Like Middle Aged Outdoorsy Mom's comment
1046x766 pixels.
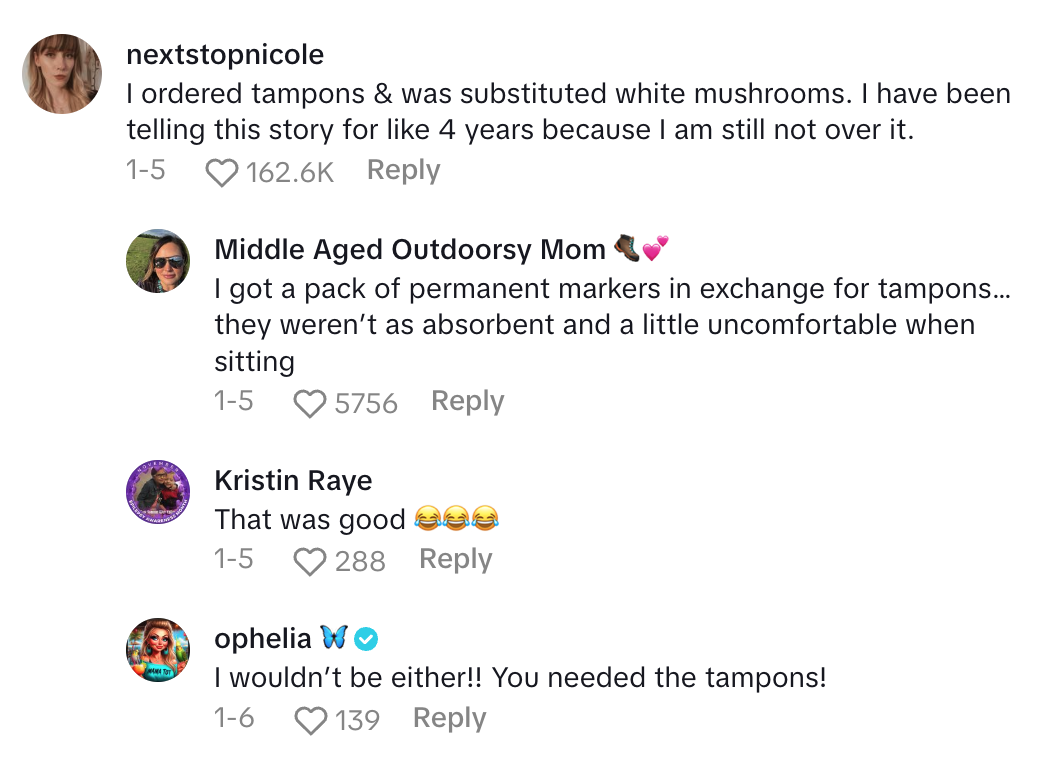pos(311,403)
